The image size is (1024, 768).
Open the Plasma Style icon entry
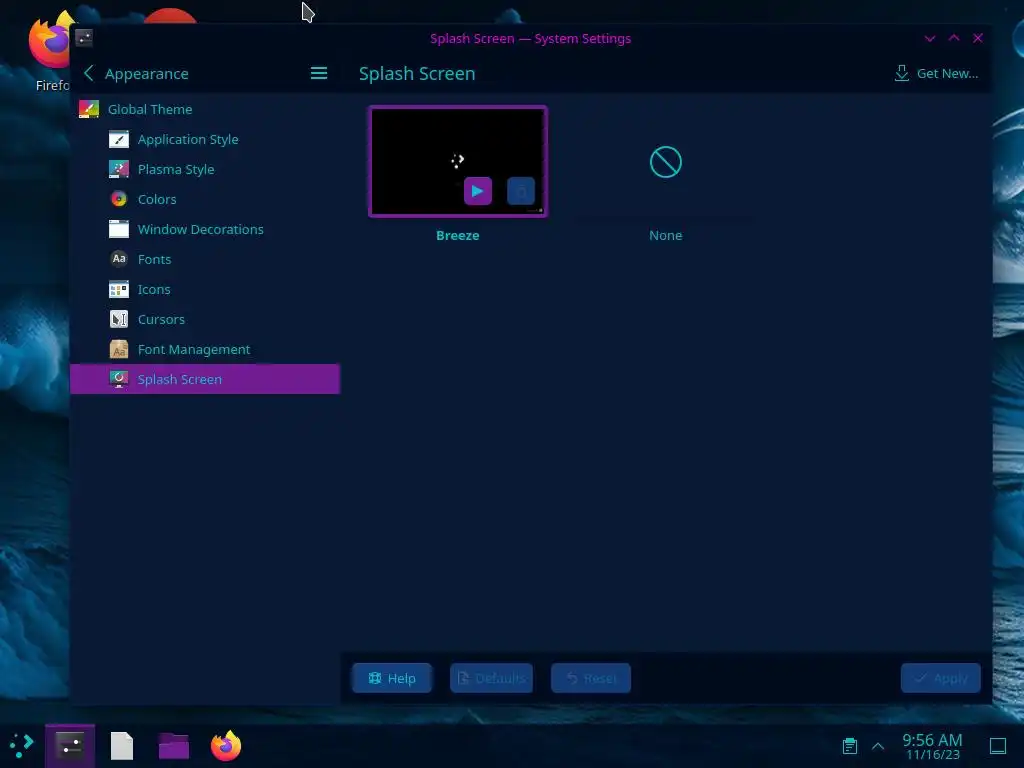click(x=119, y=169)
